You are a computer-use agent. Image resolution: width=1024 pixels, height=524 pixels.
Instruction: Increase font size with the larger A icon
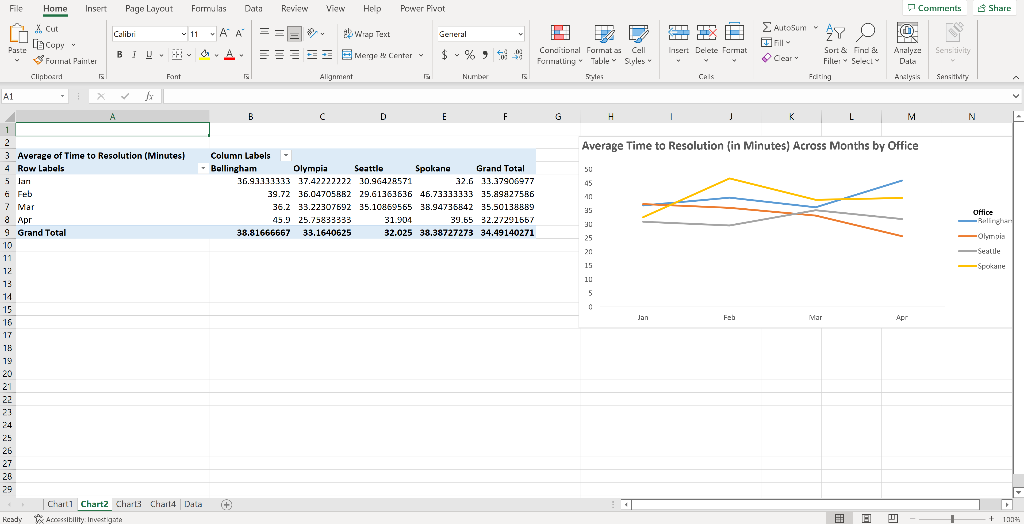pos(224,33)
